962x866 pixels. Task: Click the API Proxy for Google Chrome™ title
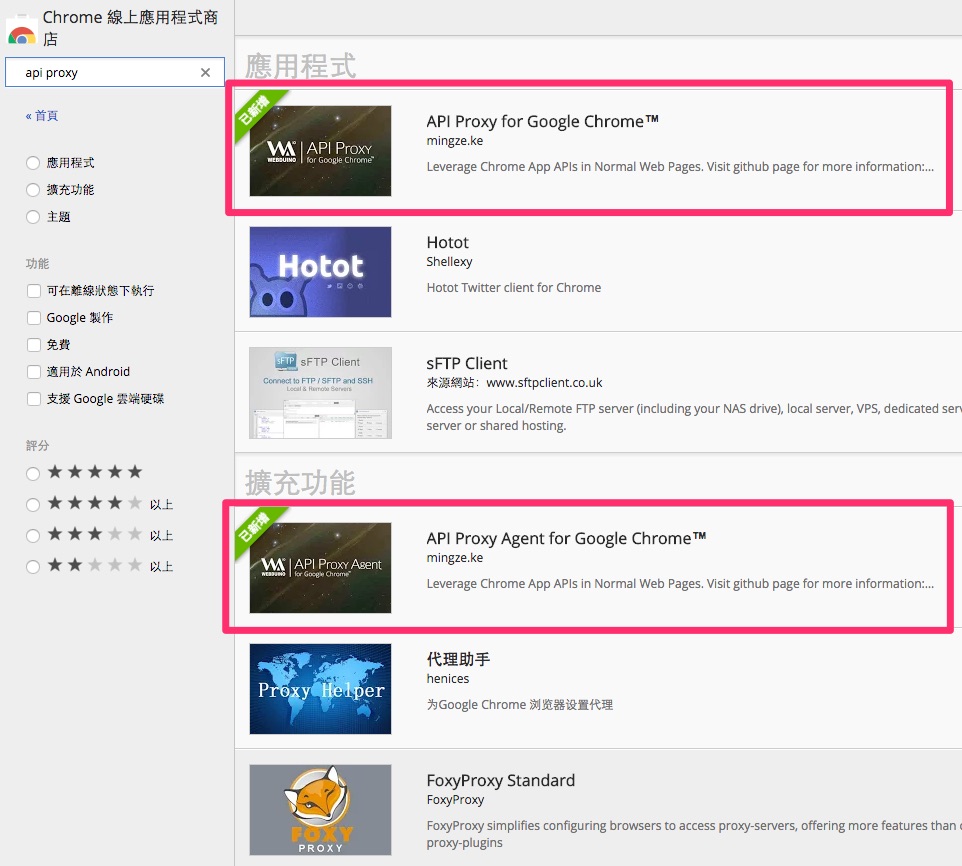point(542,121)
